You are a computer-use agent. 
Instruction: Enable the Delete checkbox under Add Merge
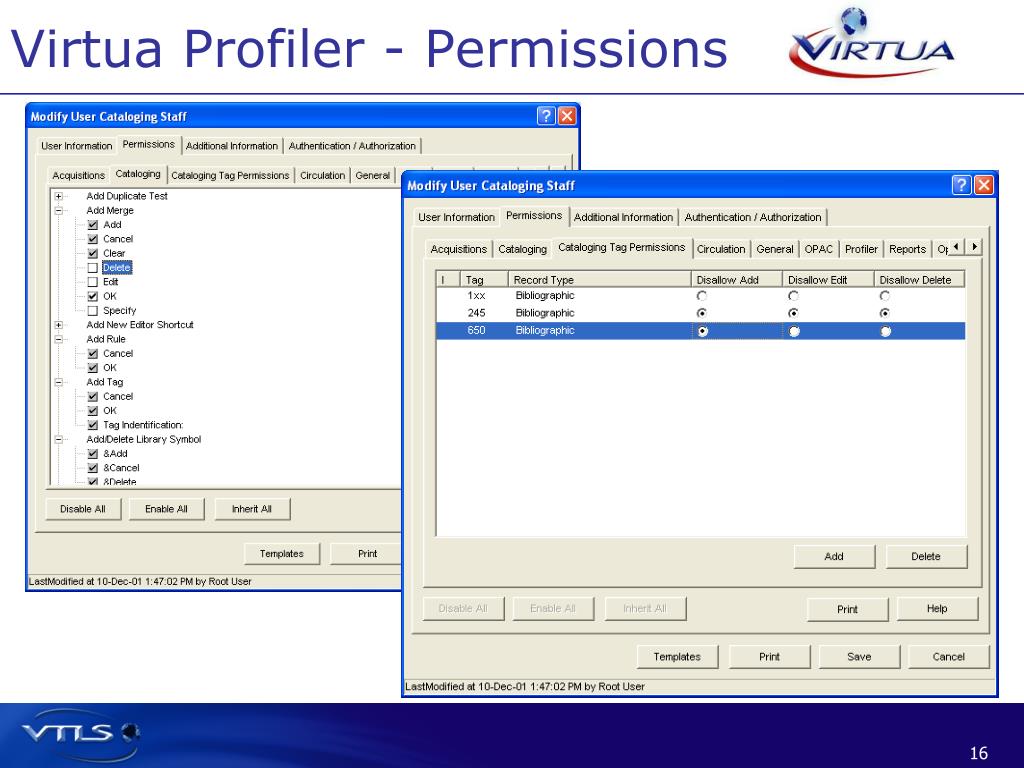[x=93, y=268]
